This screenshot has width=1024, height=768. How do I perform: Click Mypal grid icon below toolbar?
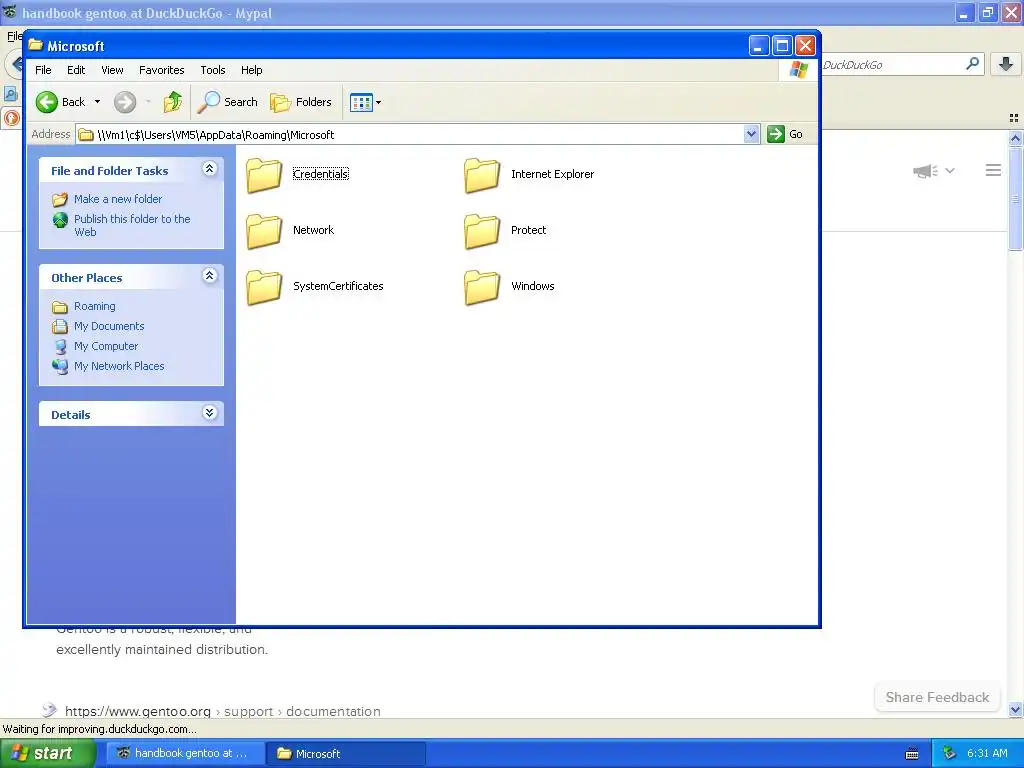(1014, 118)
